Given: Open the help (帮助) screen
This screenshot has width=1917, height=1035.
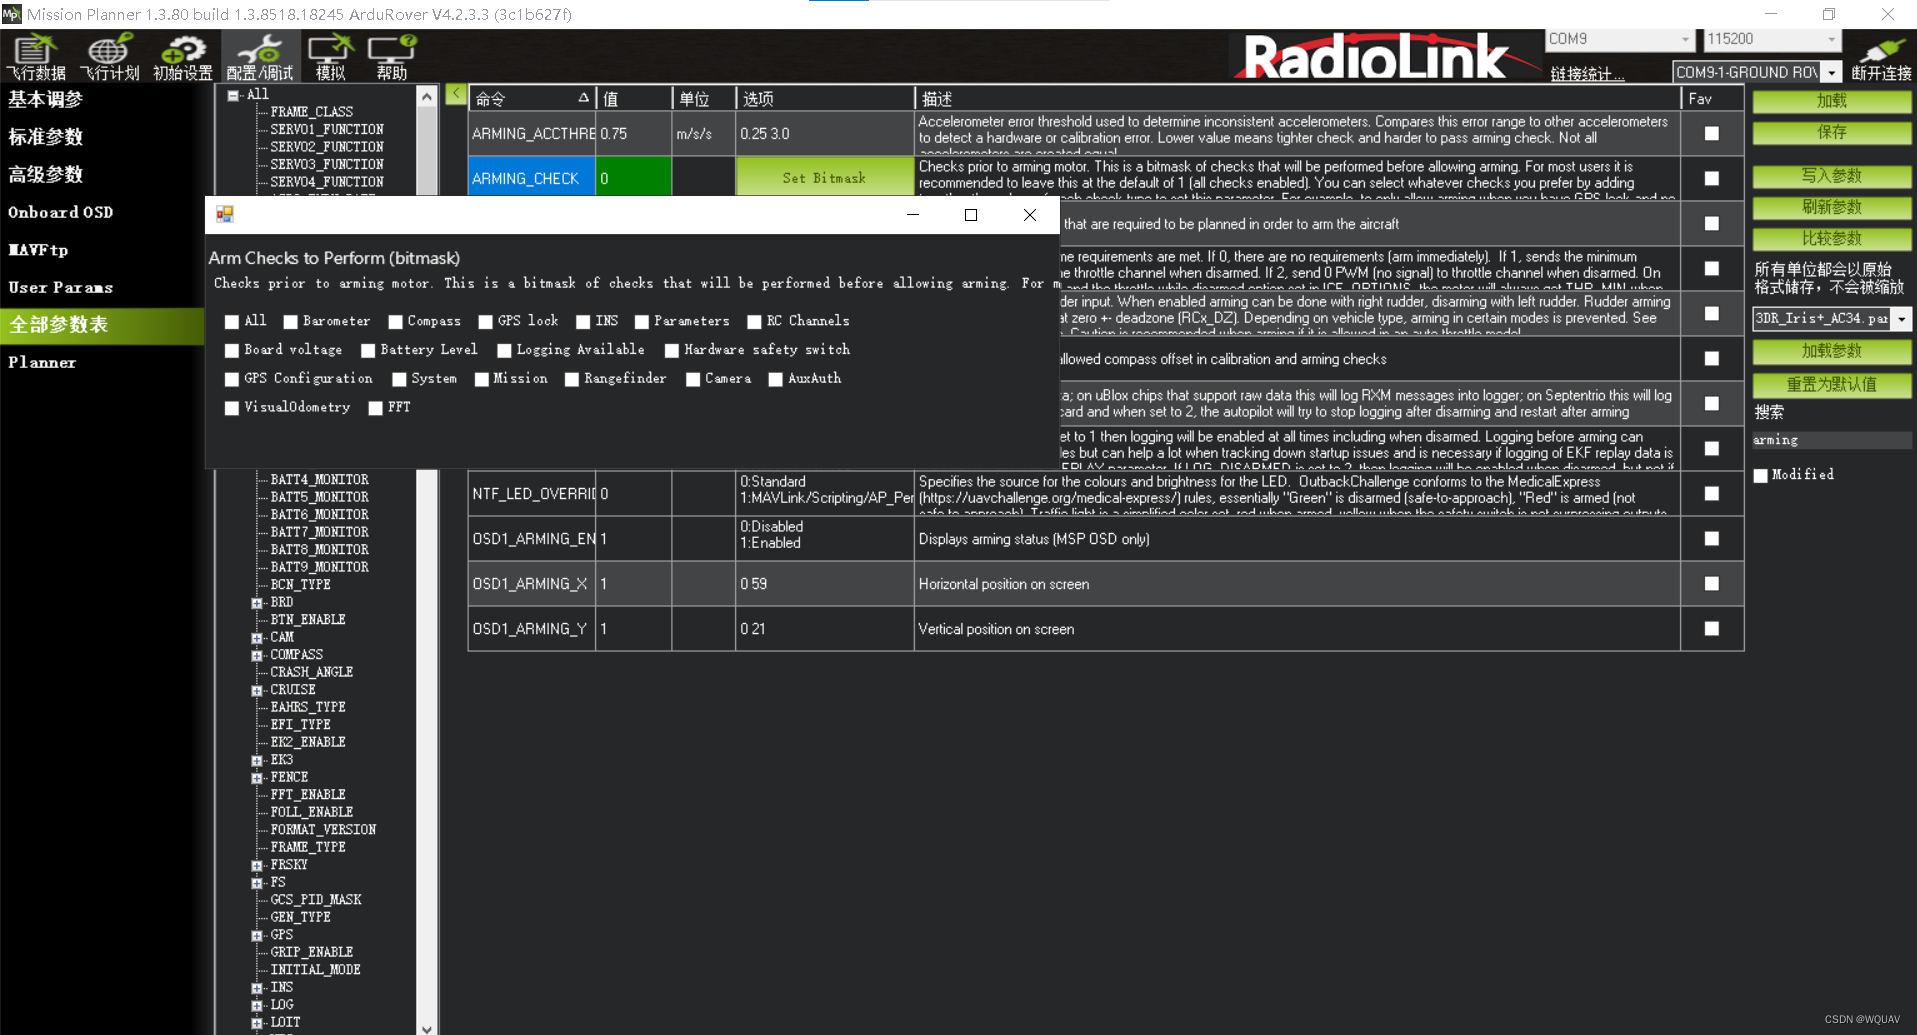Looking at the screenshot, I should [391, 57].
